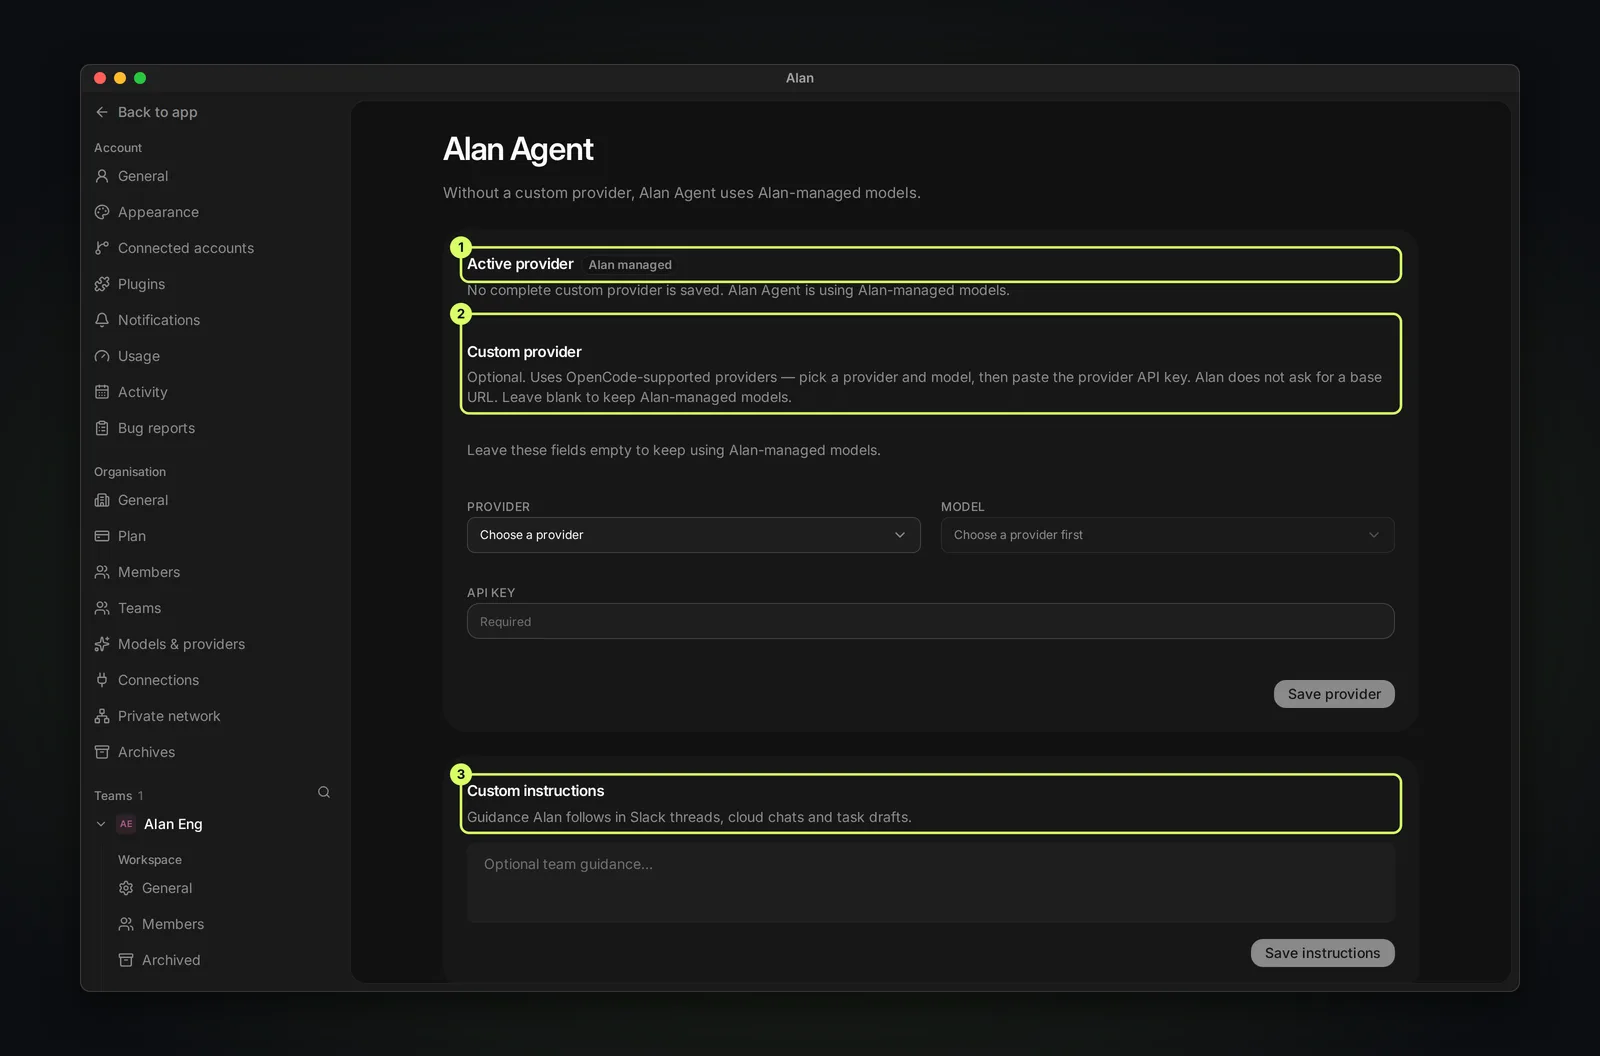The height and width of the screenshot is (1056, 1600).
Task: Click the back arrow icon beside Back to app
Action: click(102, 112)
